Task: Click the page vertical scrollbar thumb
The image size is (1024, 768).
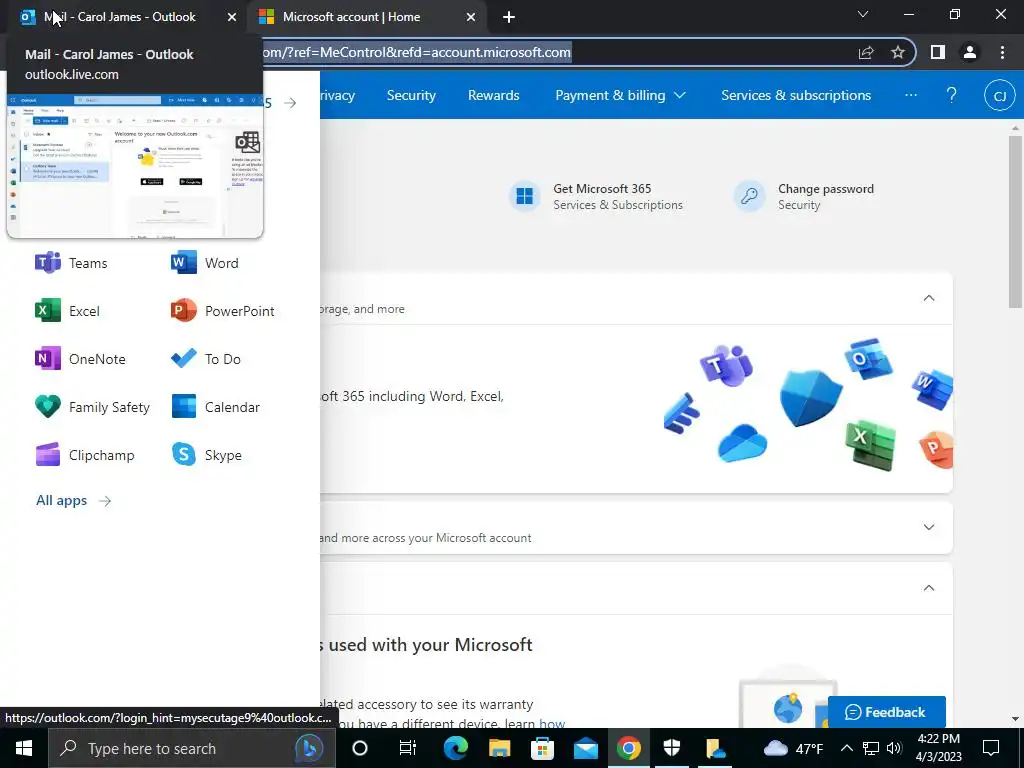Action: [1015, 222]
